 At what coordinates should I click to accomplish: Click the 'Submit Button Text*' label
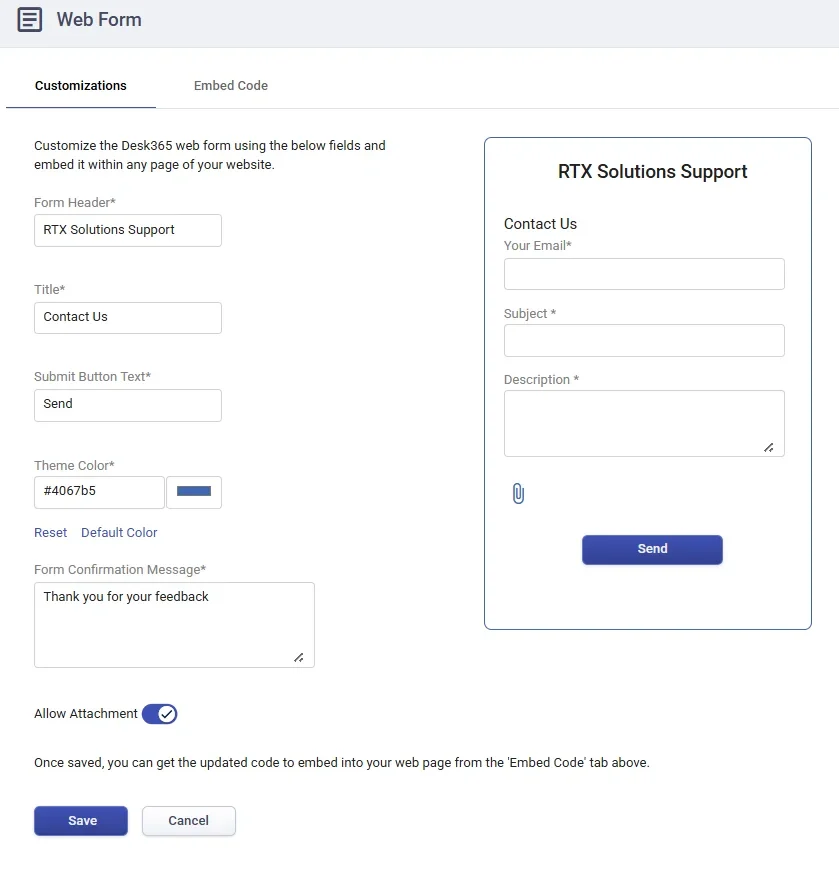point(92,376)
